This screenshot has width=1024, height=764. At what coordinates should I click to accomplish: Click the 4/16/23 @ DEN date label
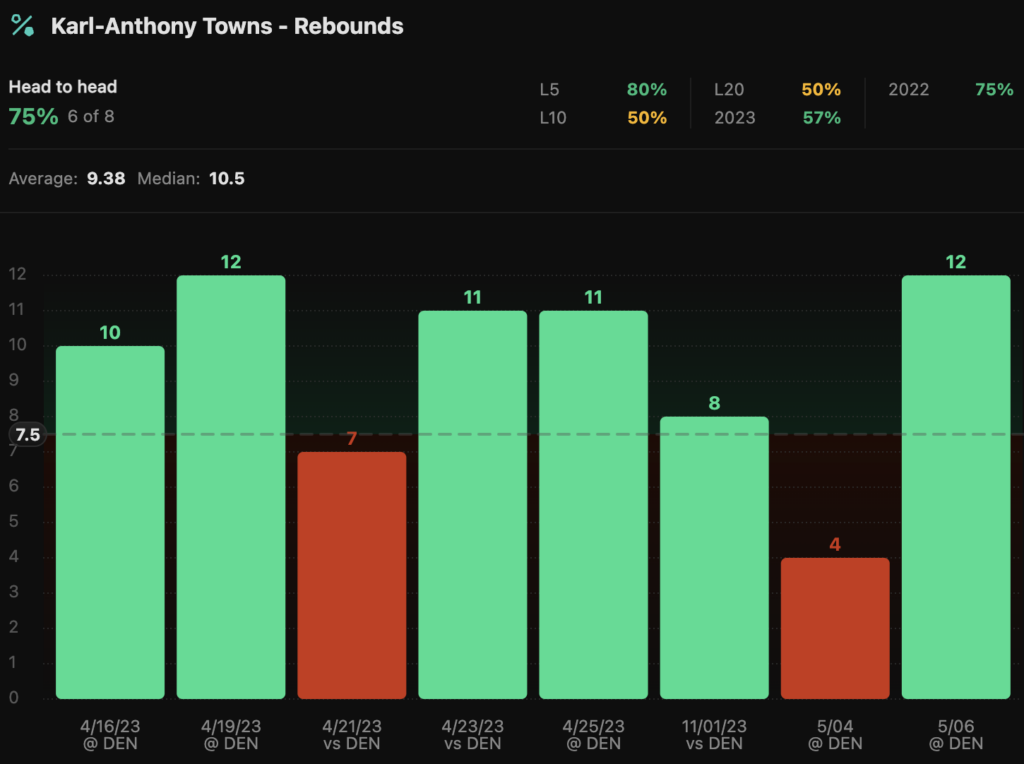pos(110,735)
